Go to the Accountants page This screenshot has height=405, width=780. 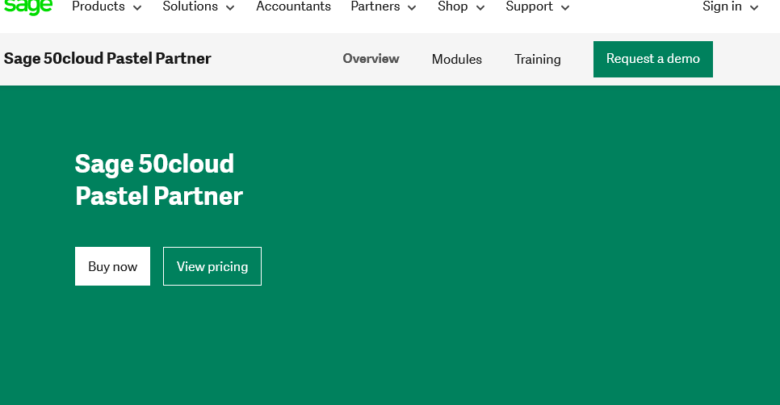(x=293, y=7)
